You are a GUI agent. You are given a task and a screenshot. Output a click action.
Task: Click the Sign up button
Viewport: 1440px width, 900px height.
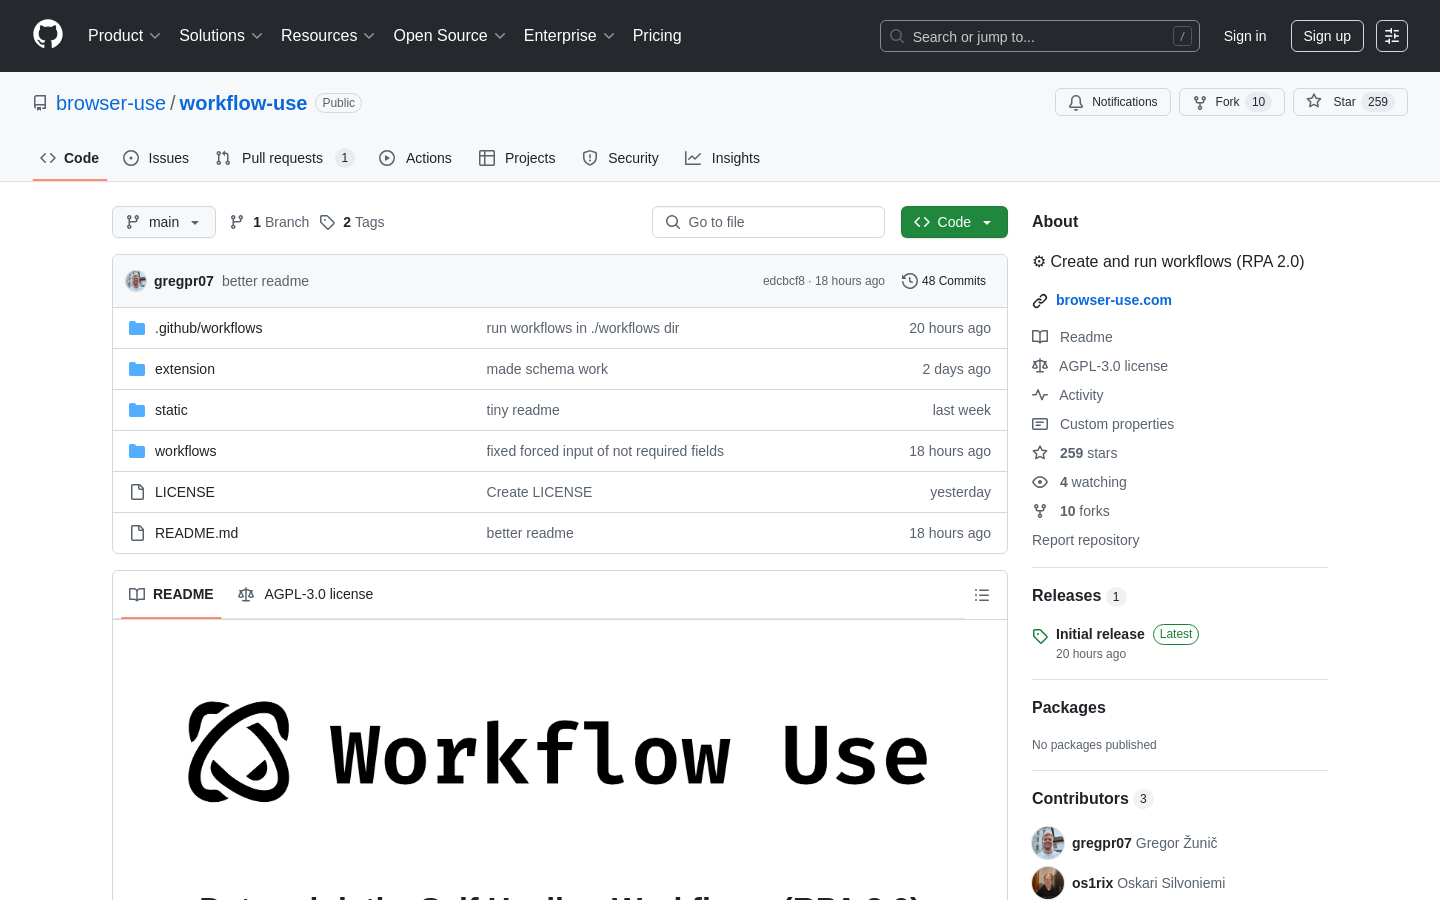point(1327,36)
